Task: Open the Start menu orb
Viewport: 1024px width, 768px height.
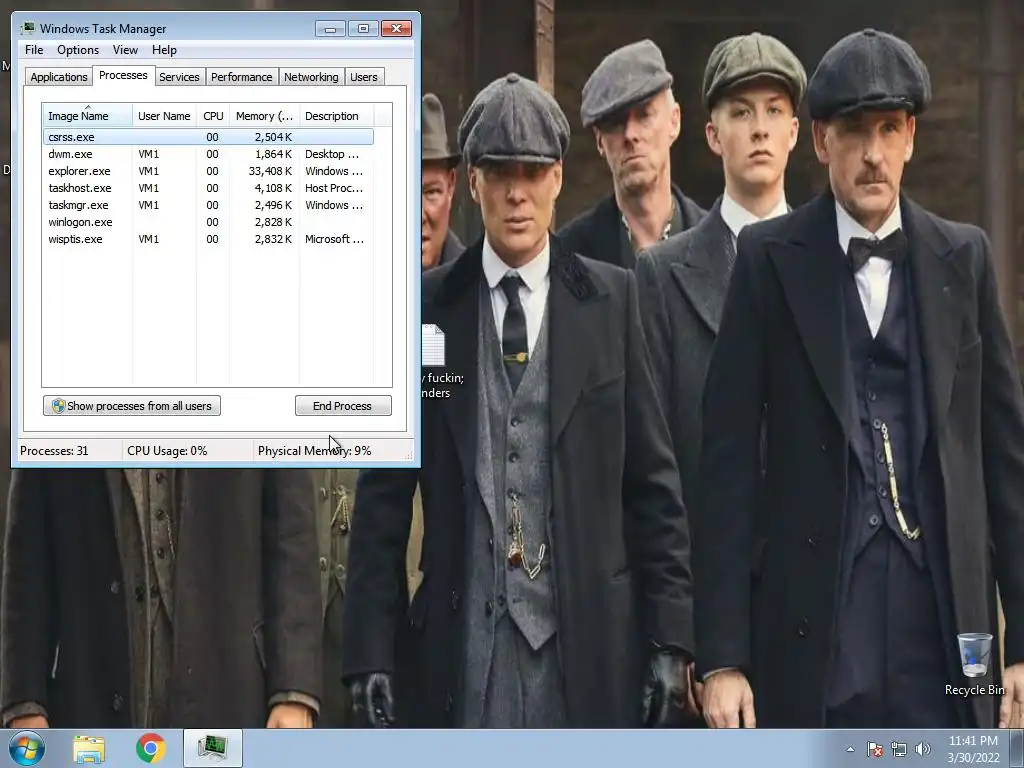Action: 27,748
